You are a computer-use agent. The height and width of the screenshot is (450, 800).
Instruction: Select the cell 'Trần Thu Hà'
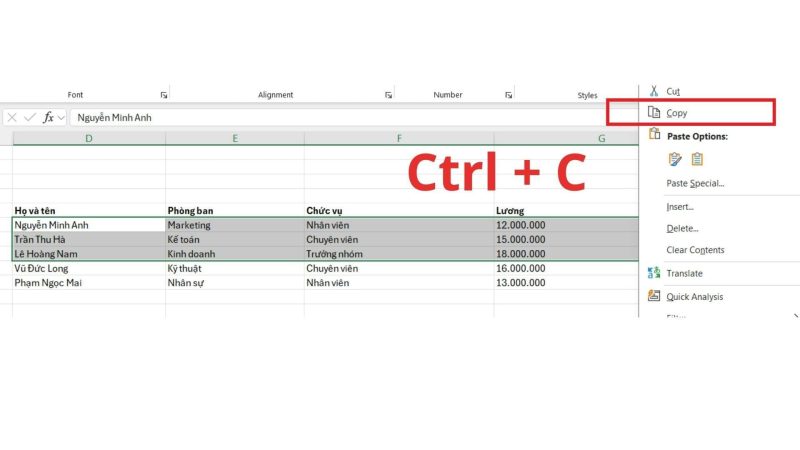pos(89,239)
